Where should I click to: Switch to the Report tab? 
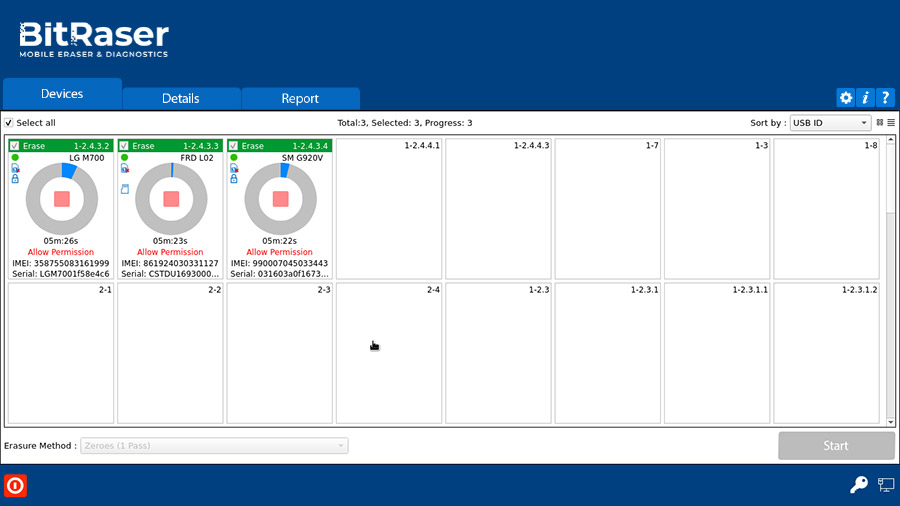tap(300, 98)
